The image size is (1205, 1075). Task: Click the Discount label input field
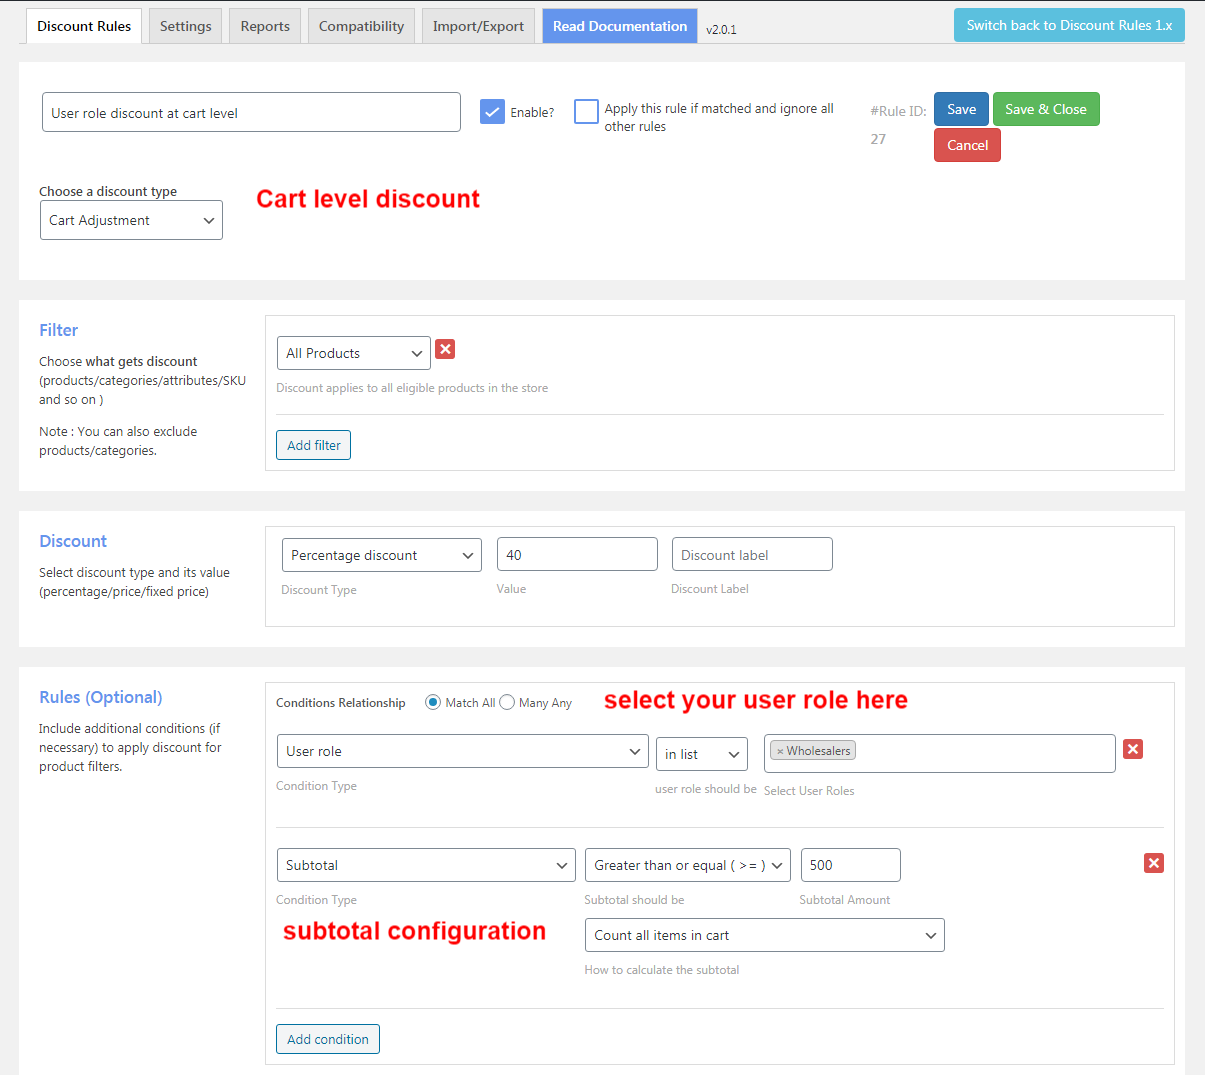point(752,555)
